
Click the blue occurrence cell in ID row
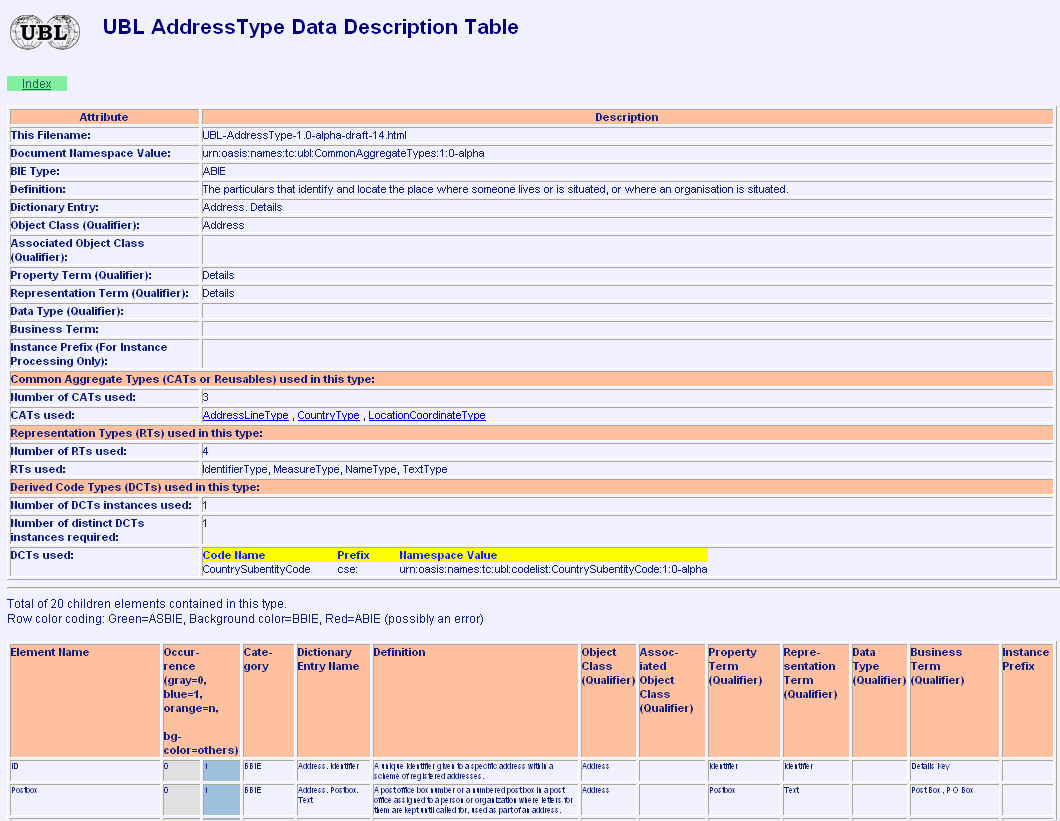[x=221, y=770]
